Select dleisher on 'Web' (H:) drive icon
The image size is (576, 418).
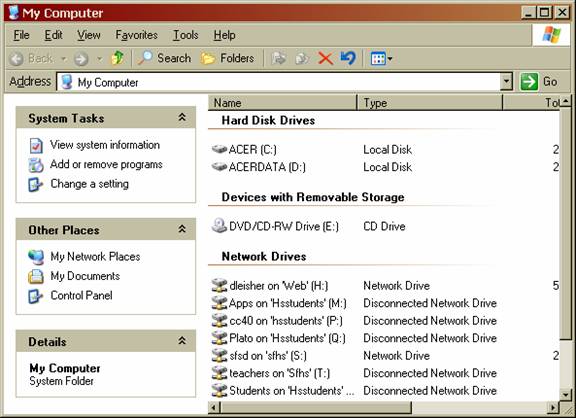(219, 285)
